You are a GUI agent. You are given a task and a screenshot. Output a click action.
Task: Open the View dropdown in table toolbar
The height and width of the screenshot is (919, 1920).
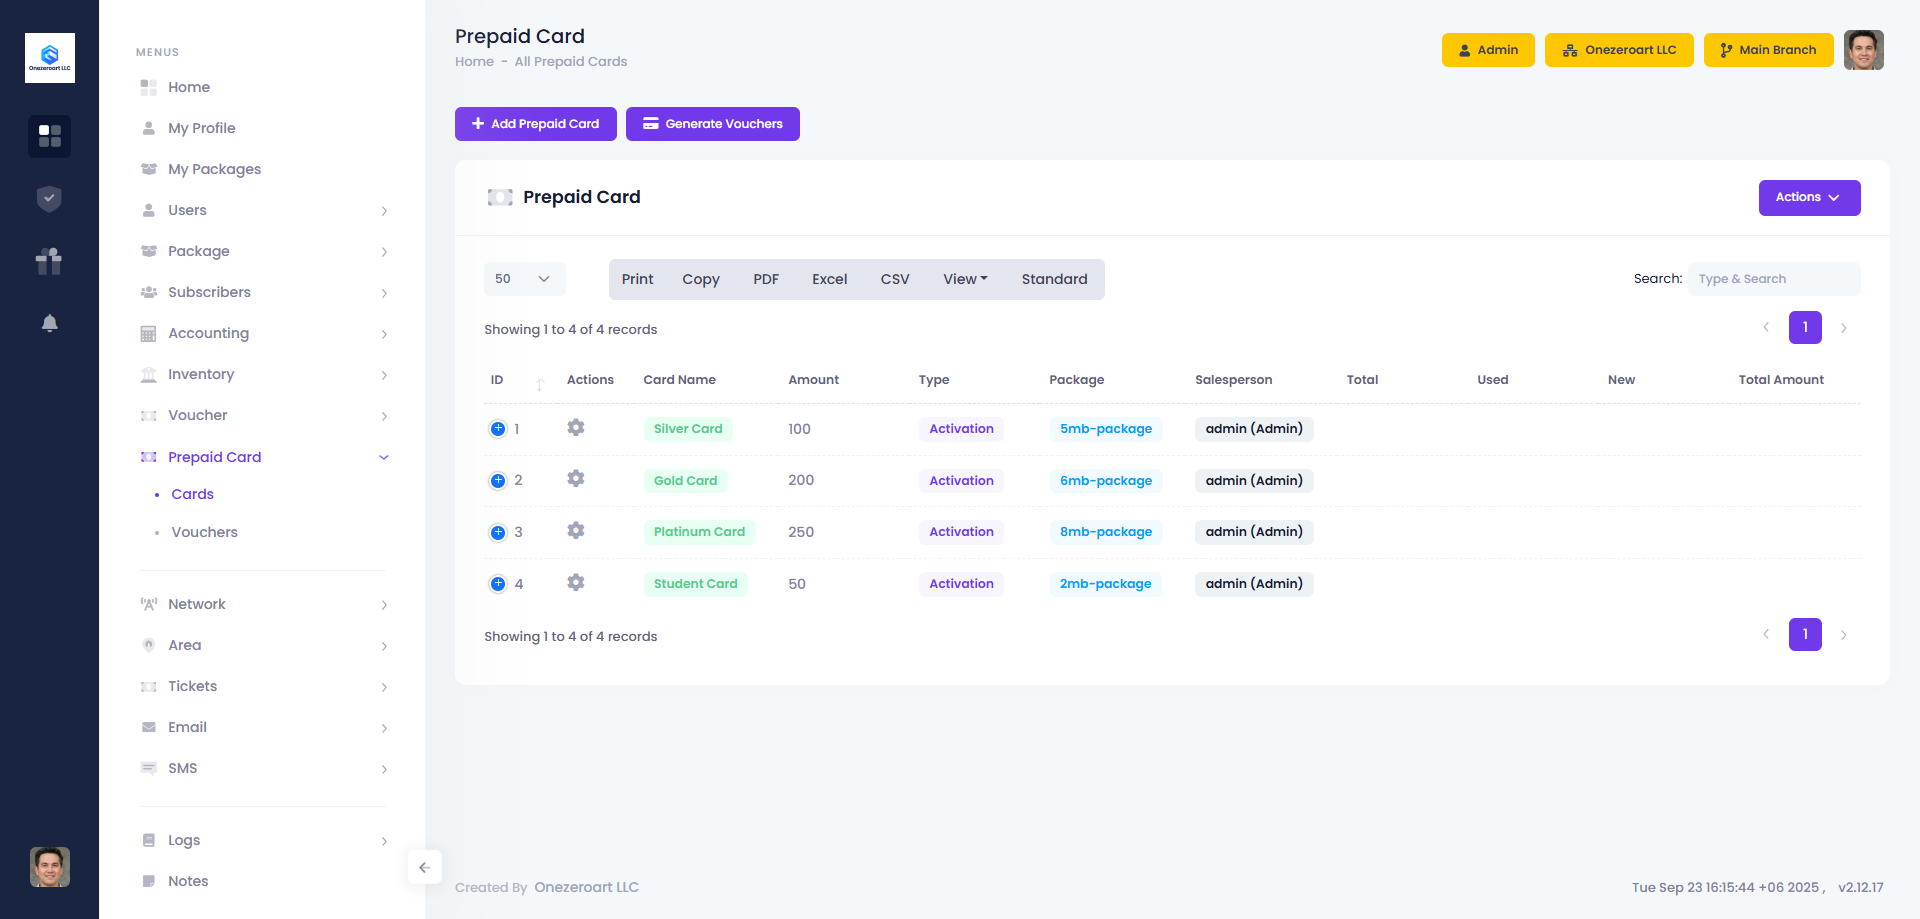[x=964, y=279]
